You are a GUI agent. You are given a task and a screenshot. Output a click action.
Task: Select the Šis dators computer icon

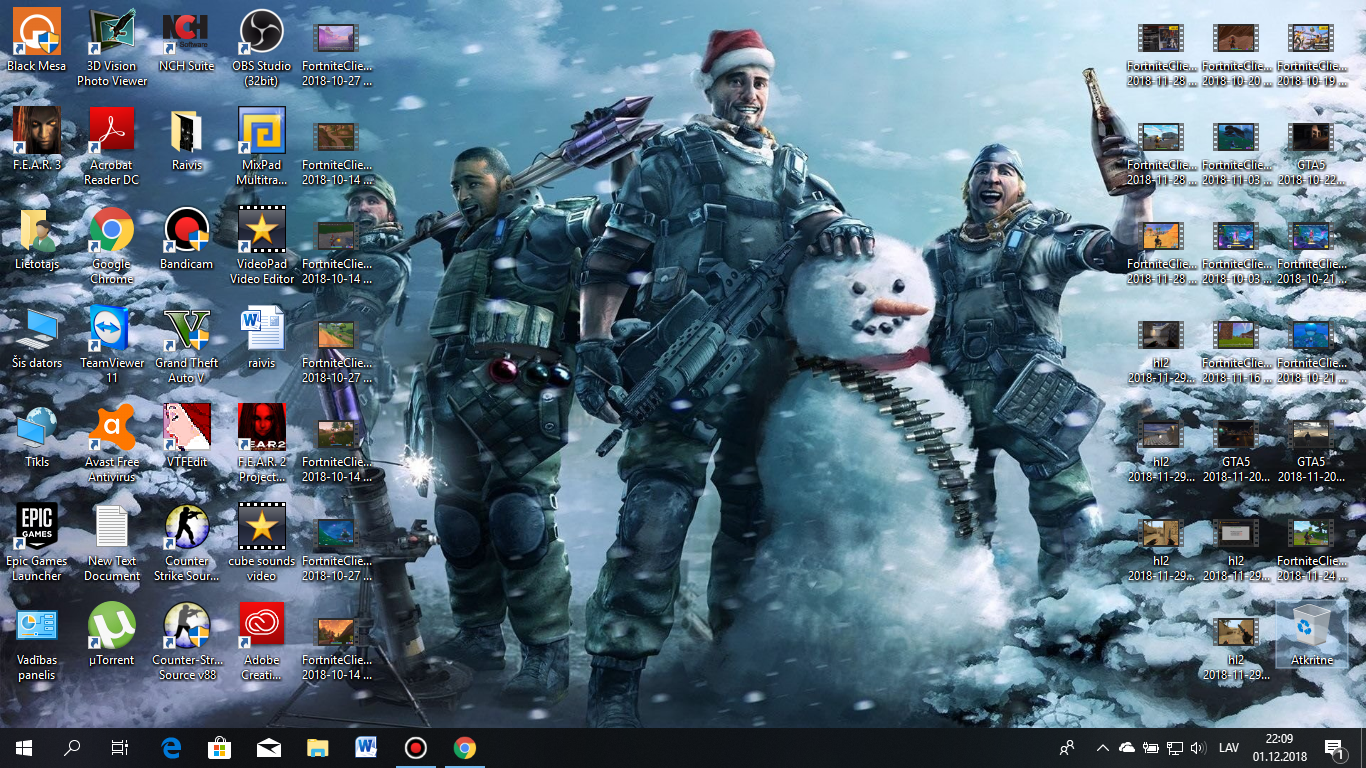[37, 338]
